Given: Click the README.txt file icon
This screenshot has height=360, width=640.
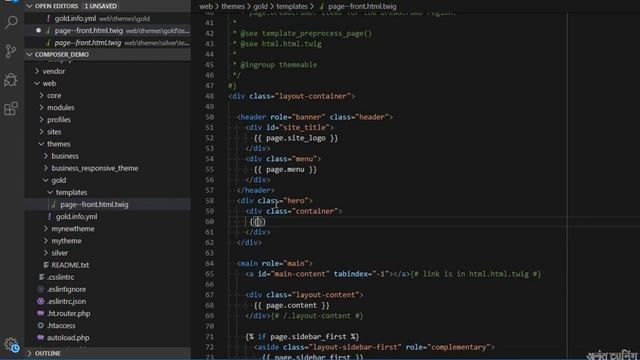Looking at the screenshot, I should tap(46, 265).
